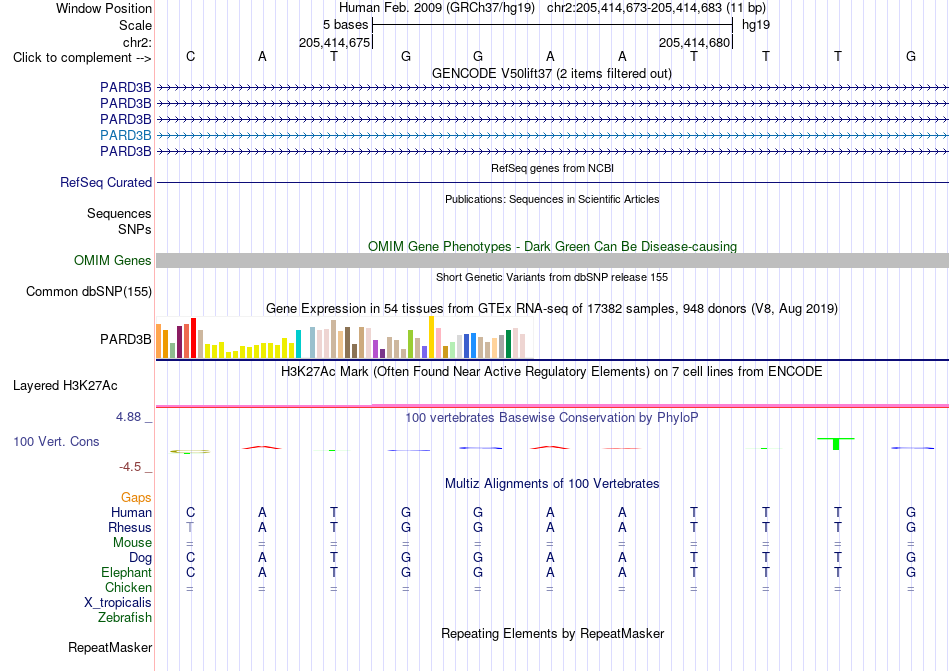
Task: Click the Mouse species label
Action: (x=132, y=543)
